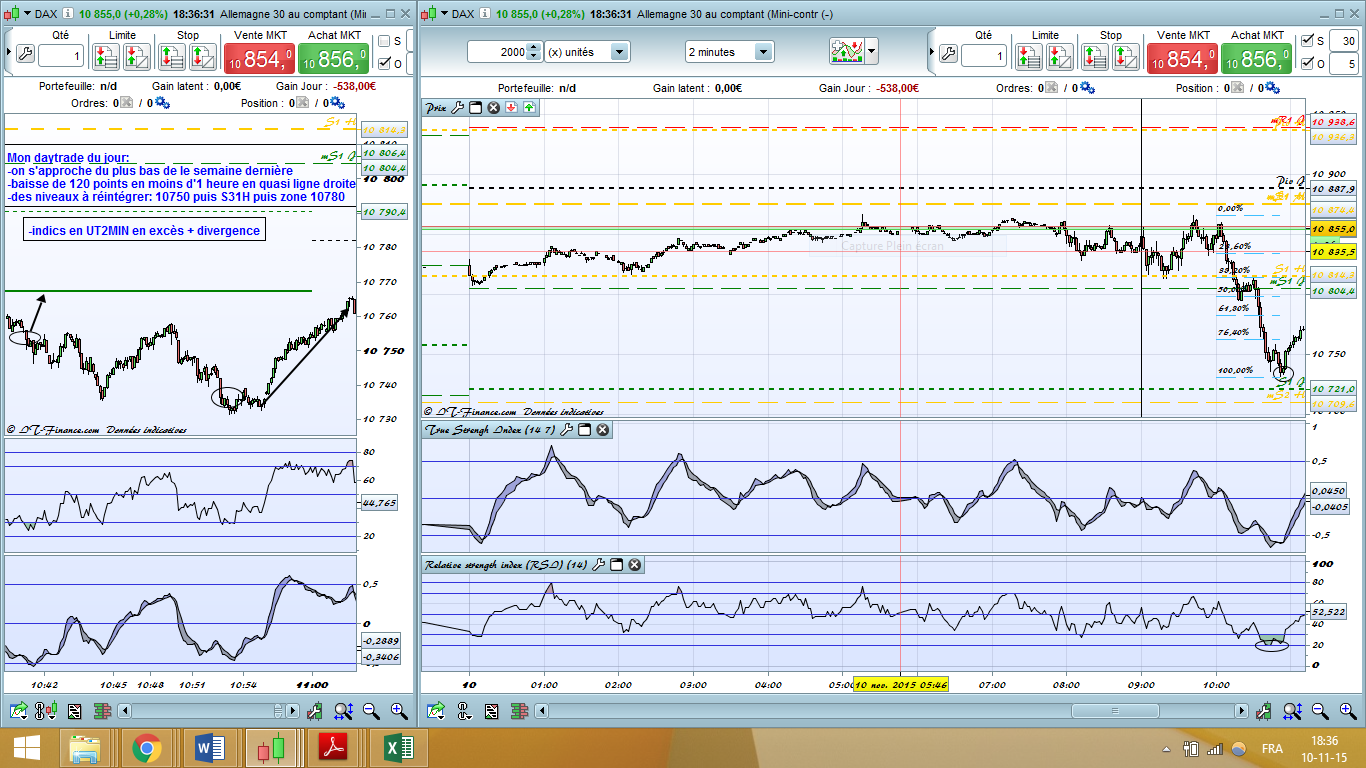Screen dimensions: 1366x768
Task: Click the red down arrow icon in the Prix toolbar
Action: coord(510,108)
